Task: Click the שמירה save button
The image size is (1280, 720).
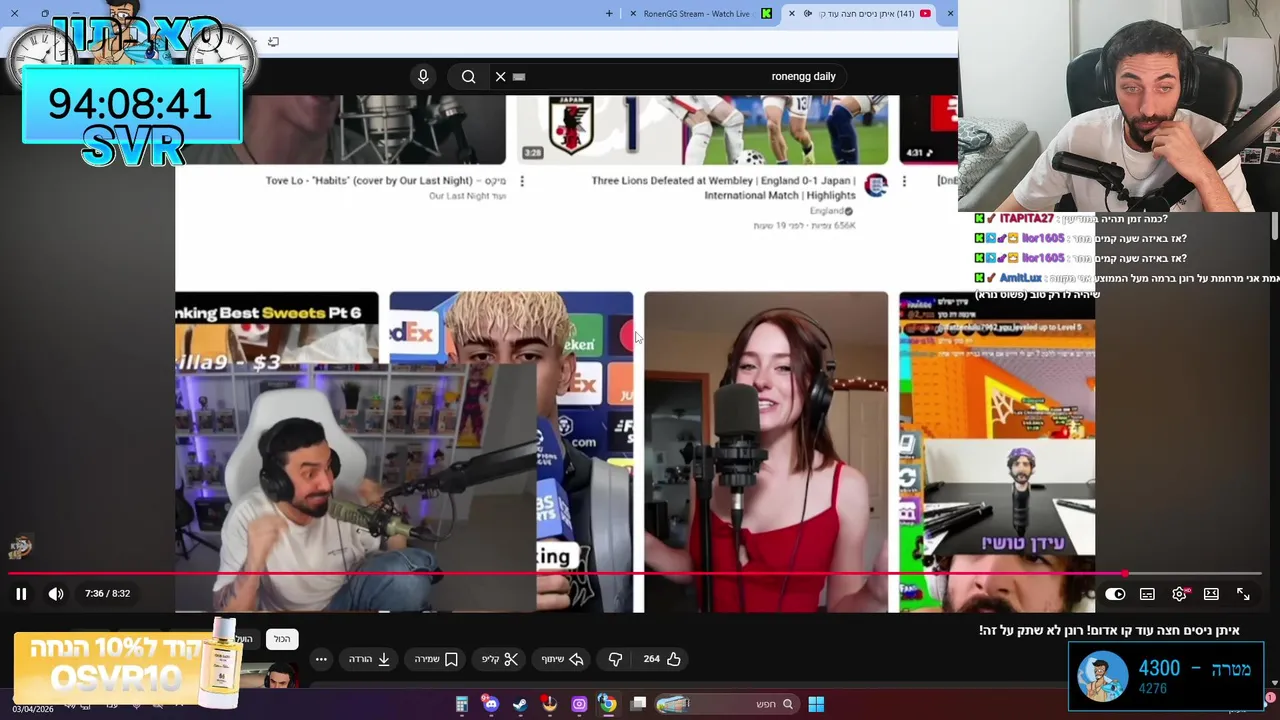Action: tap(436, 659)
